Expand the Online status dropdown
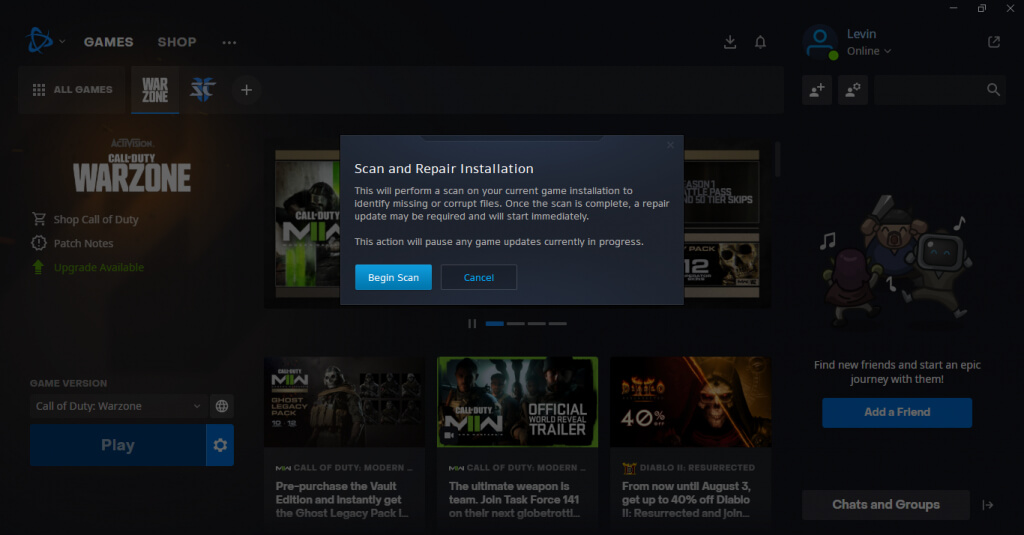Screen dimensions: 1024x535 pyautogui.click(x=869, y=51)
